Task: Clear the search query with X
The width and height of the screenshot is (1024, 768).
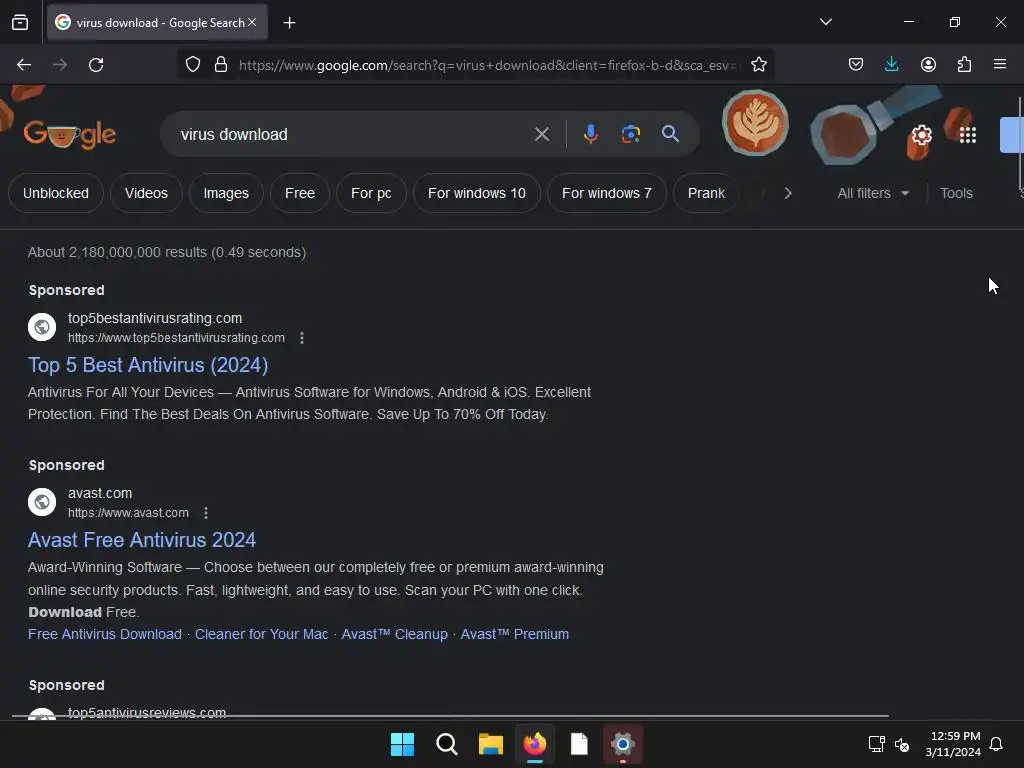Action: pyautogui.click(x=542, y=135)
